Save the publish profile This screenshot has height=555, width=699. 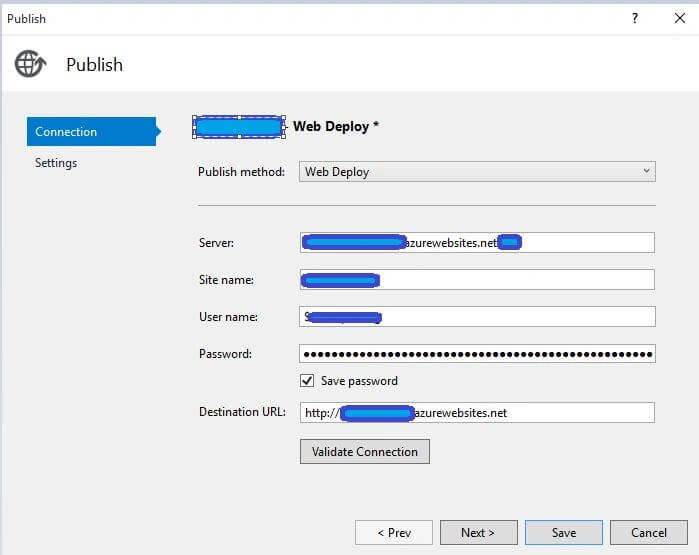click(x=564, y=533)
